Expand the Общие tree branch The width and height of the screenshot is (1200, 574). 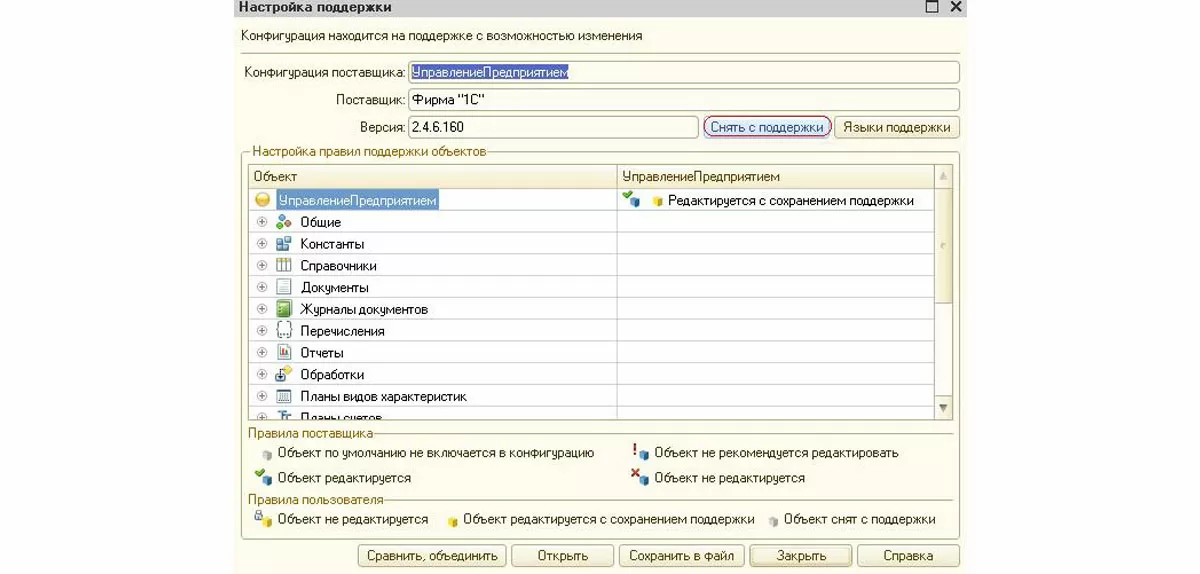coord(262,222)
